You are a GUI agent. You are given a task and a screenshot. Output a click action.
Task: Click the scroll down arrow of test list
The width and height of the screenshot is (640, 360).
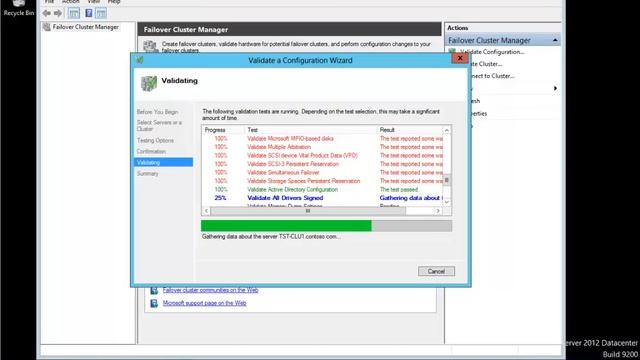pyautogui.click(x=447, y=202)
